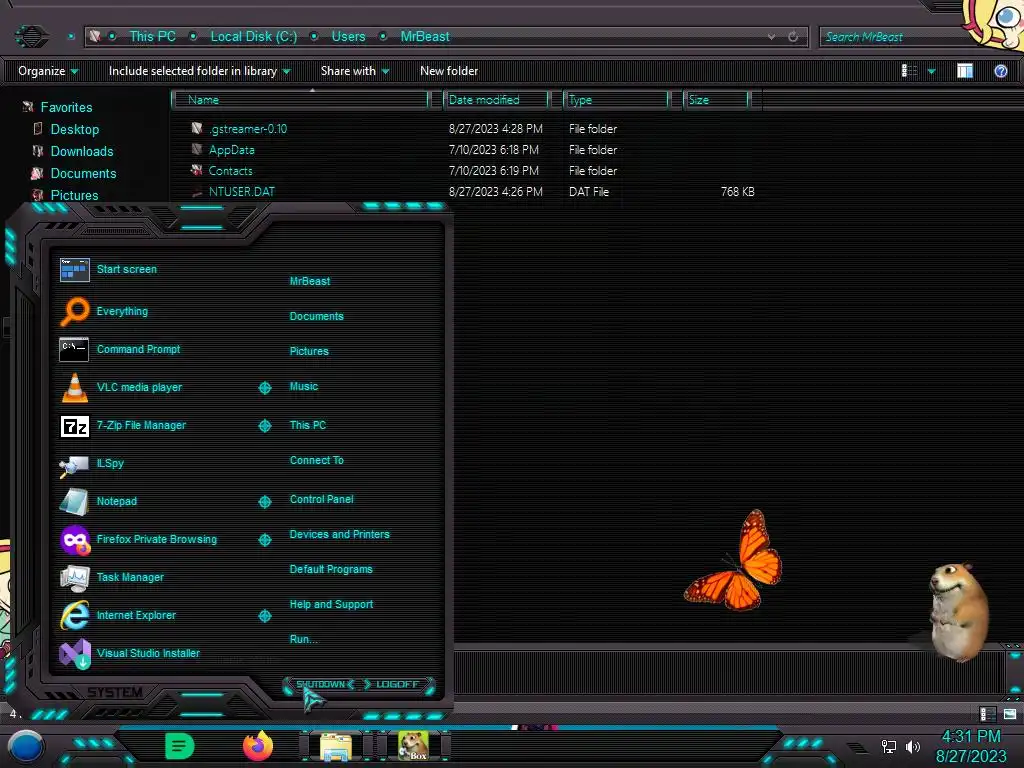Open the taskbar clock 4:31 PM

[x=971, y=737]
